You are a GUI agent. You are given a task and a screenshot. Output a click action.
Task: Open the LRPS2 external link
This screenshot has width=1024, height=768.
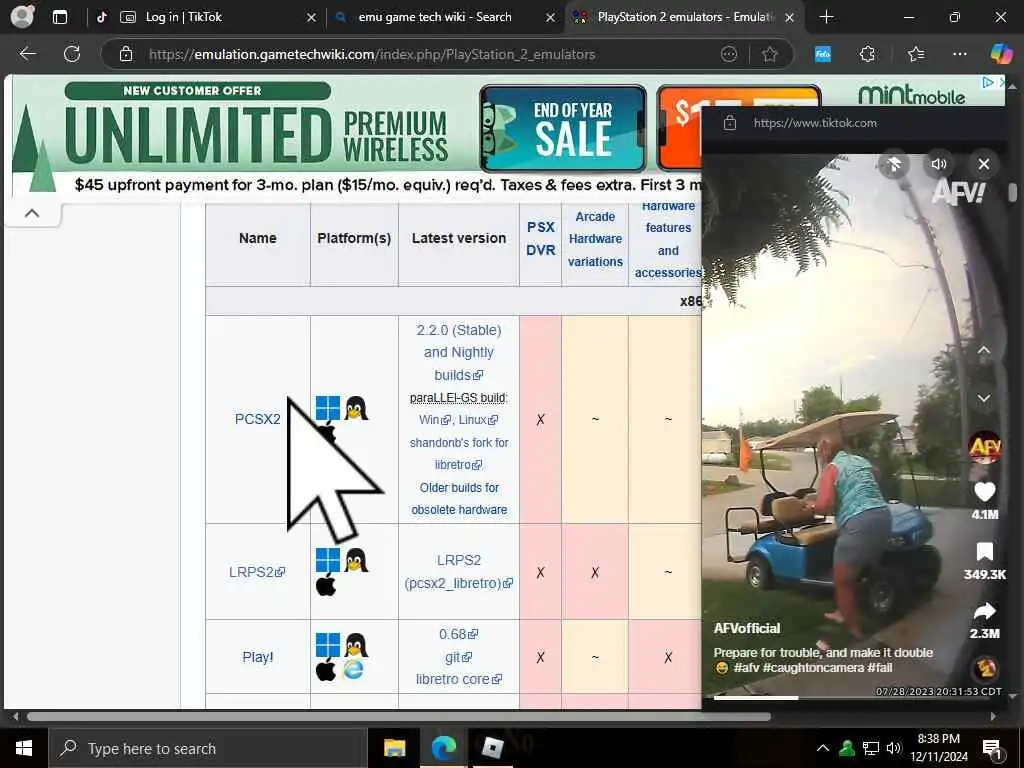coord(257,572)
